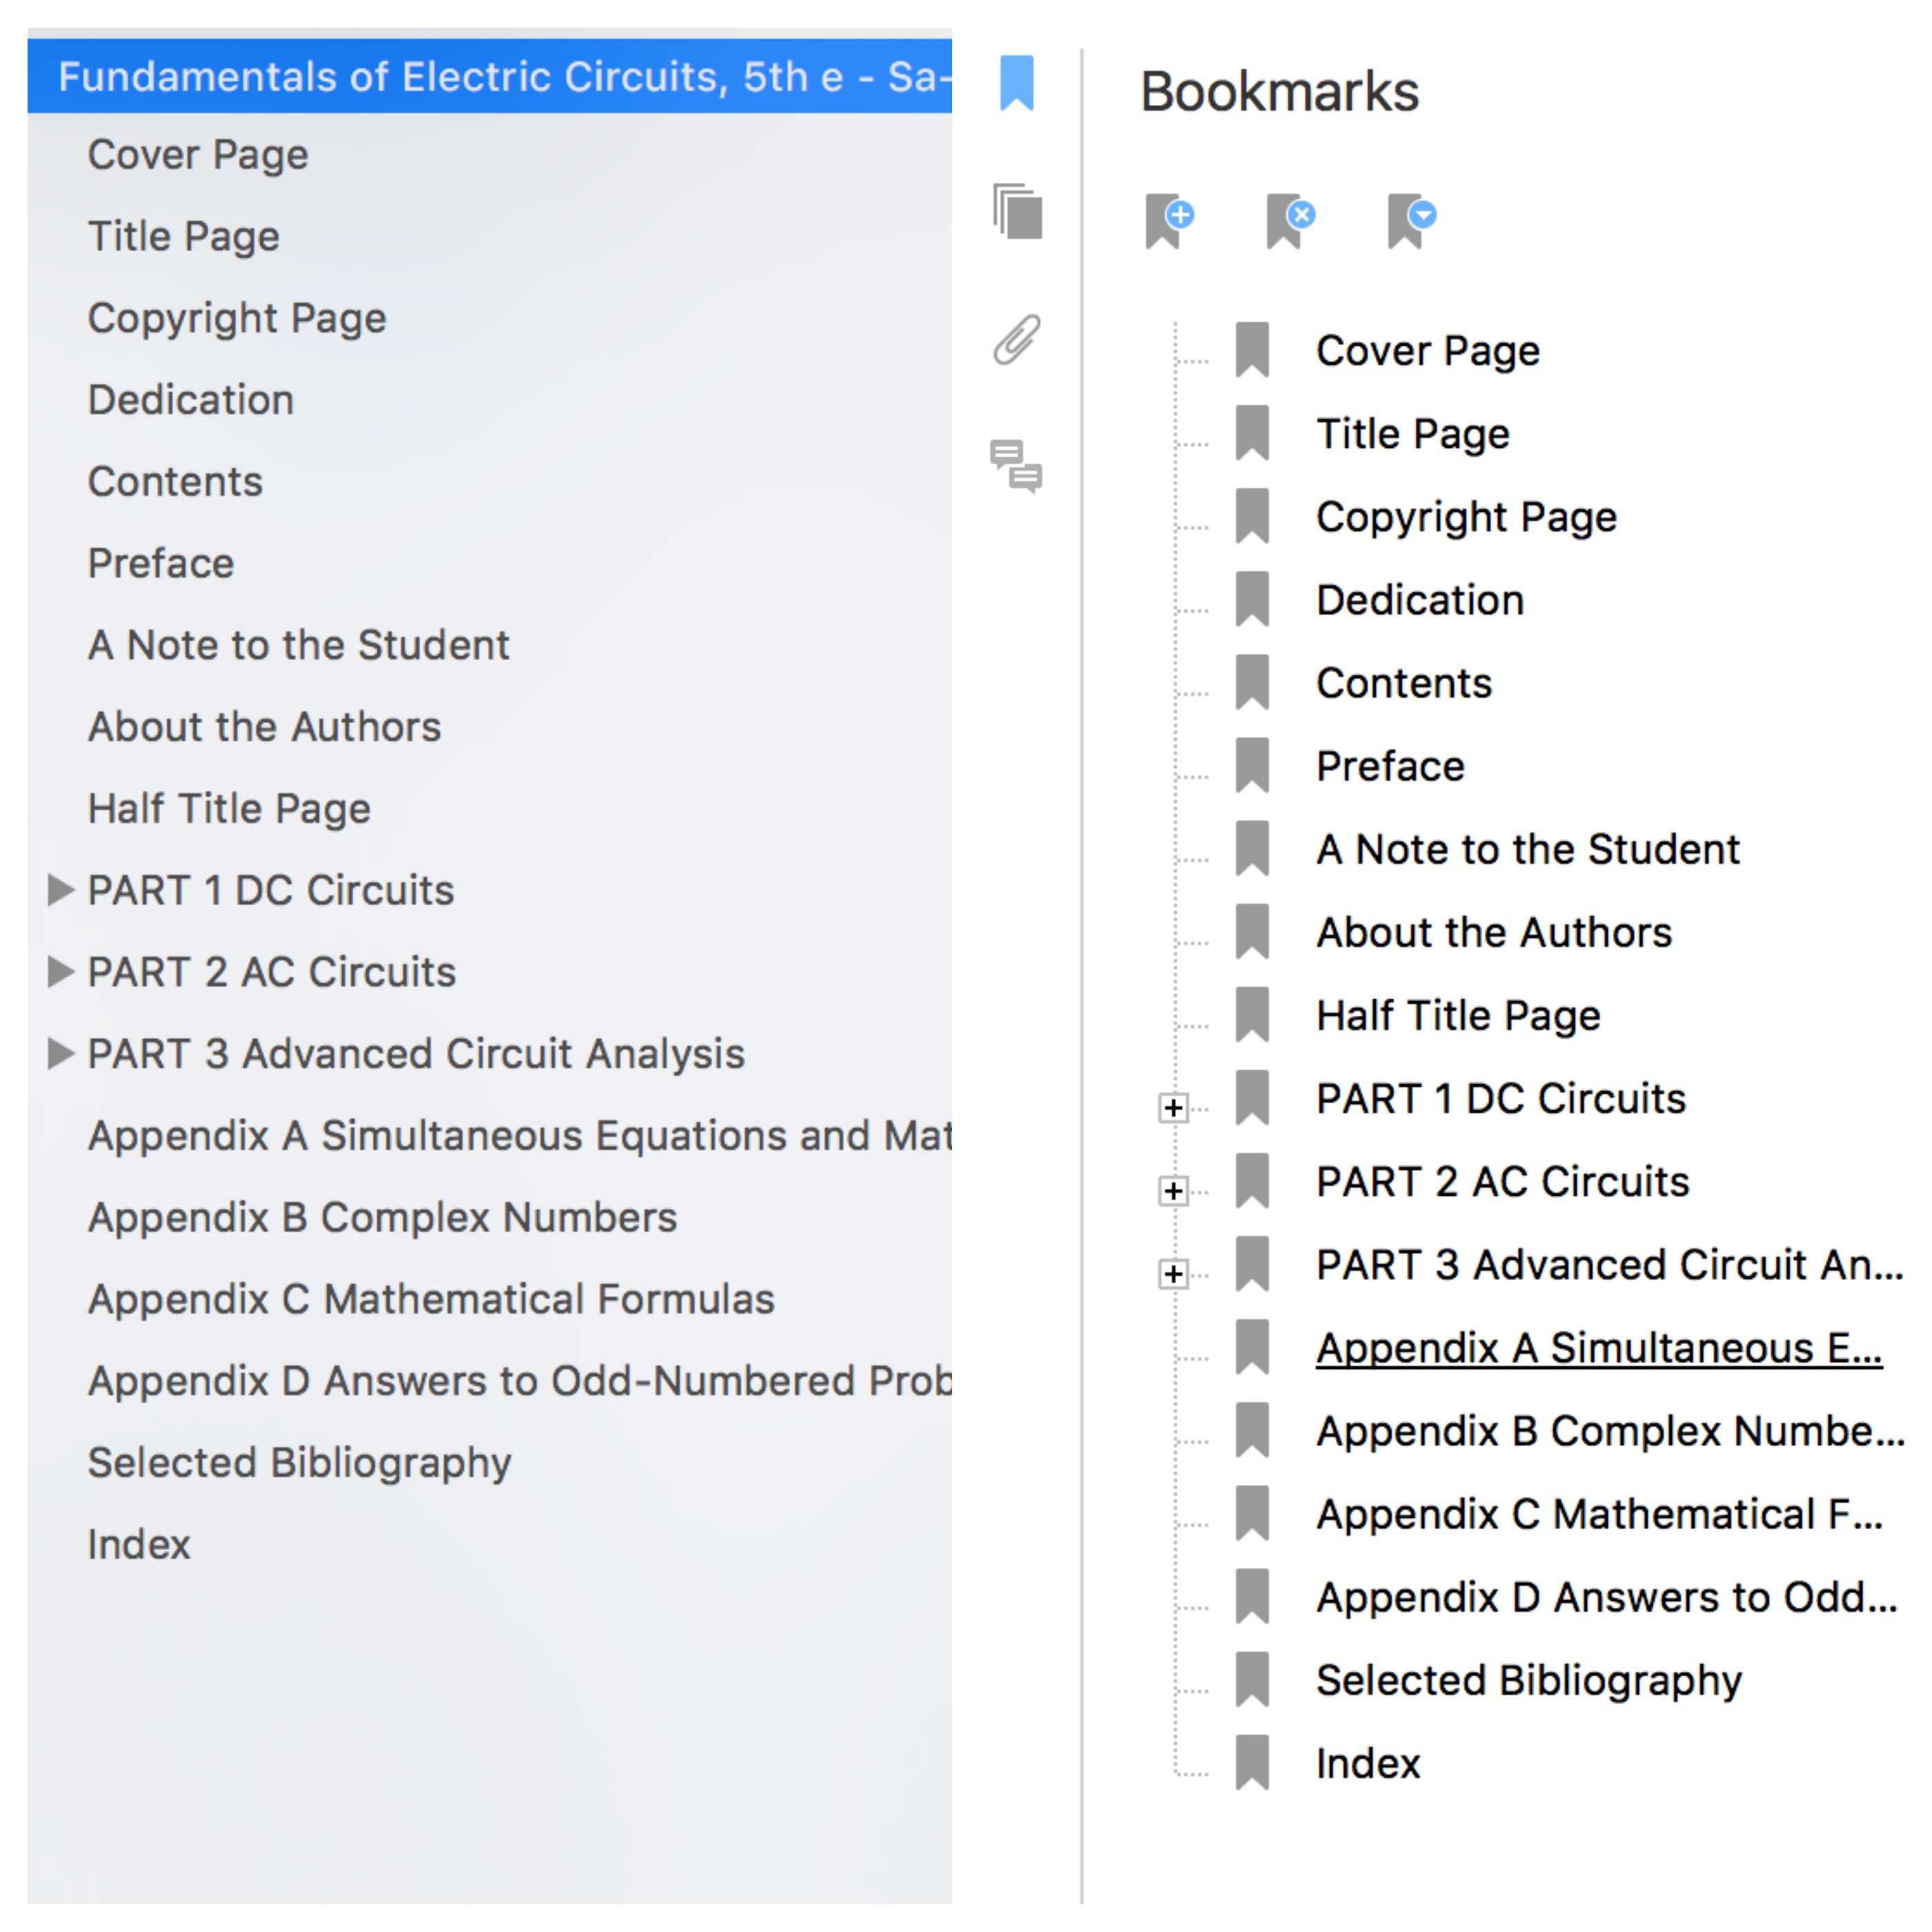Click bookmark icon beside PART 1 DC Circuits
Viewport: 1932px width, 1932px height.
tap(1252, 1097)
